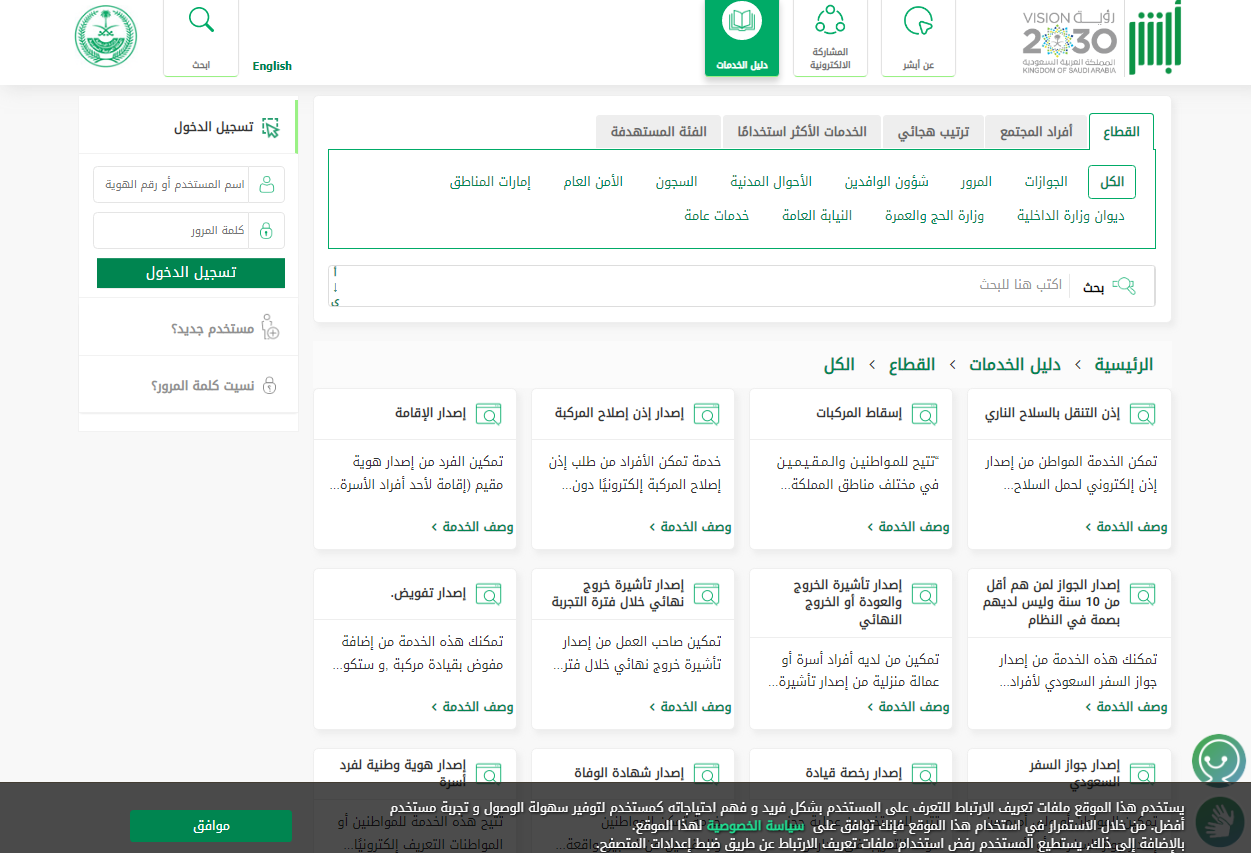Filter by وزارة الحج والعمرة sector
Screen dimensions: 1251x853
click(x=934, y=215)
